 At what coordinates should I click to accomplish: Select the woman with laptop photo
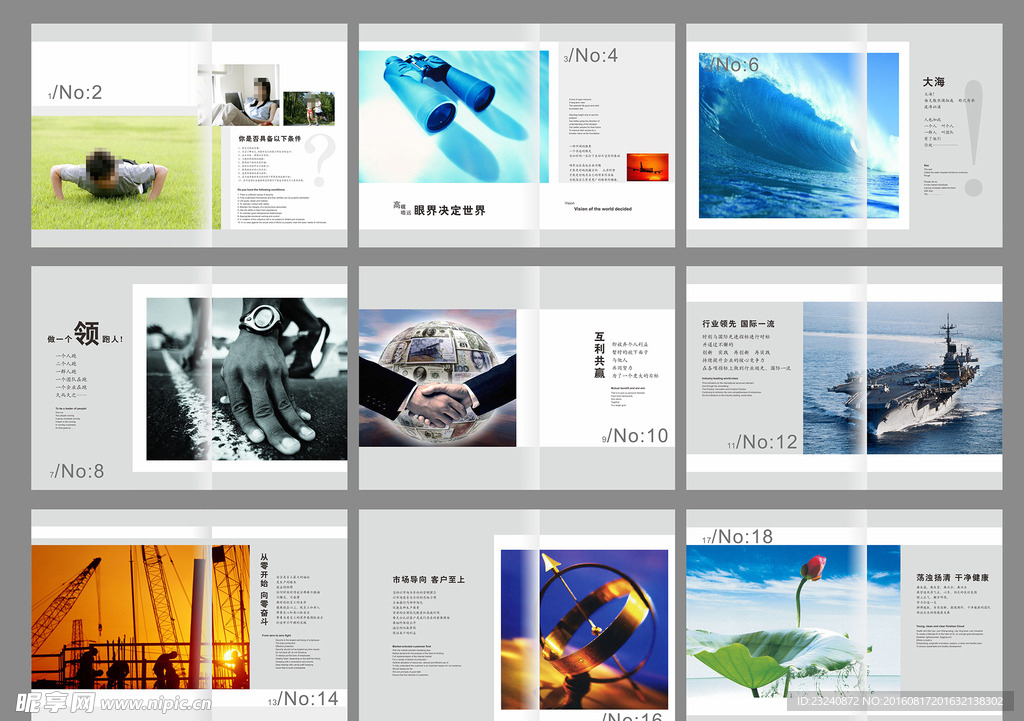tap(239, 95)
